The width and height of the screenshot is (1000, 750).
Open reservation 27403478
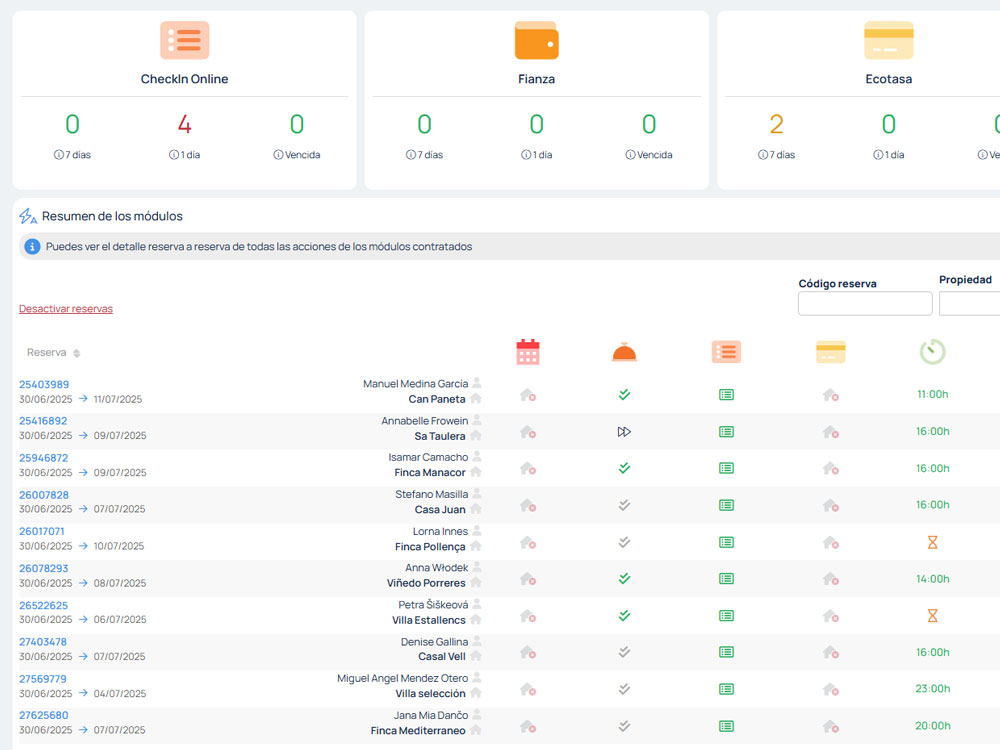coord(43,642)
